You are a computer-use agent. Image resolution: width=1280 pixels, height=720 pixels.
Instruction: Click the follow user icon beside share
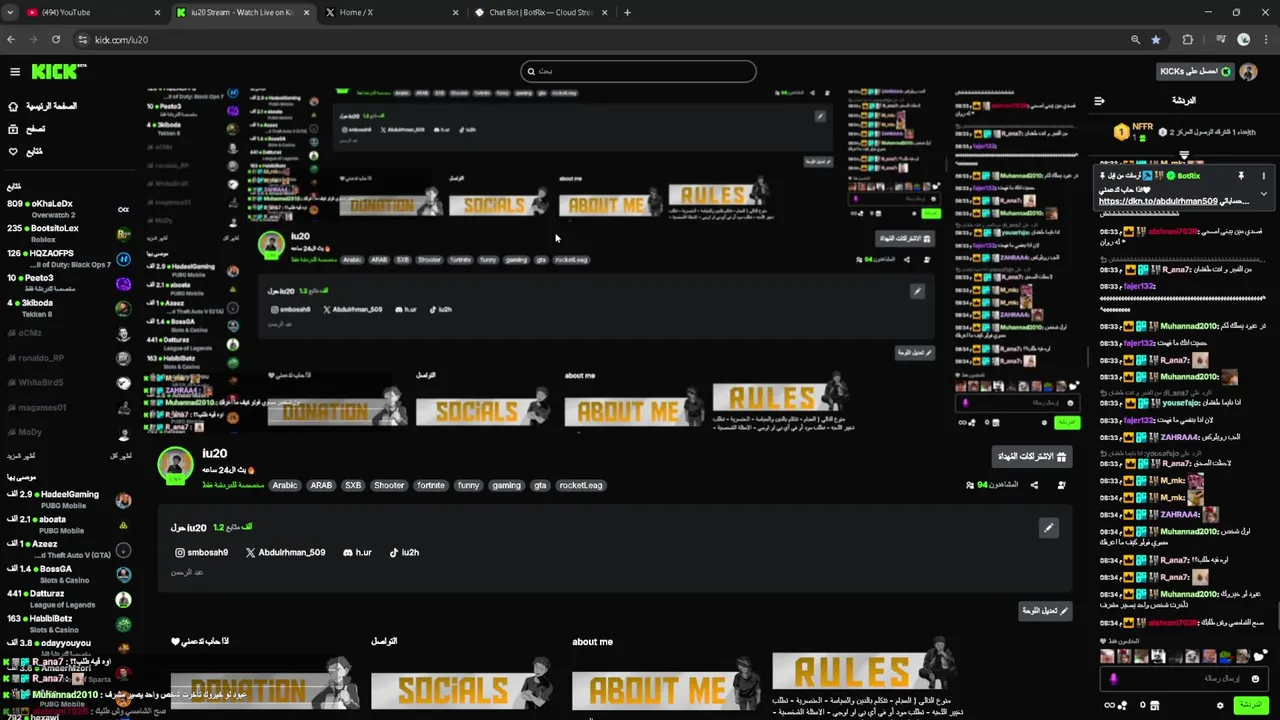(x=1061, y=485)
